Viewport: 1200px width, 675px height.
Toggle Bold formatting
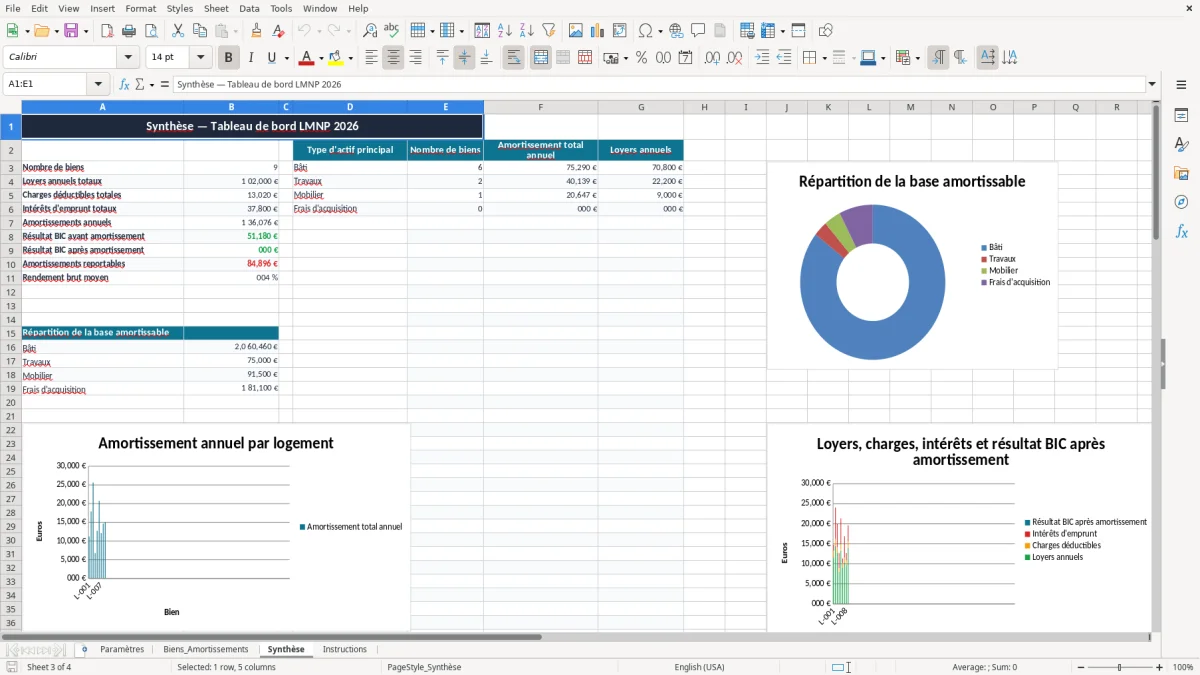click(229, 58)
